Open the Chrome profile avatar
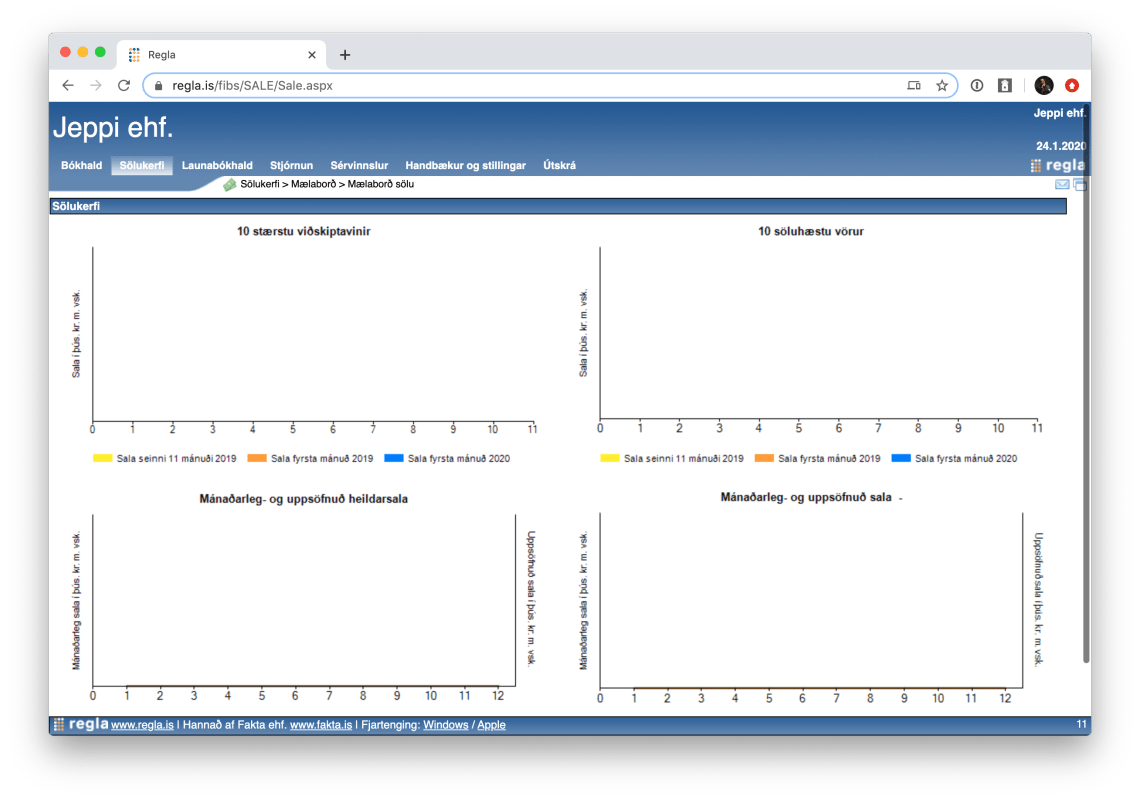1140x800 pixels. tap(1044, 86)
